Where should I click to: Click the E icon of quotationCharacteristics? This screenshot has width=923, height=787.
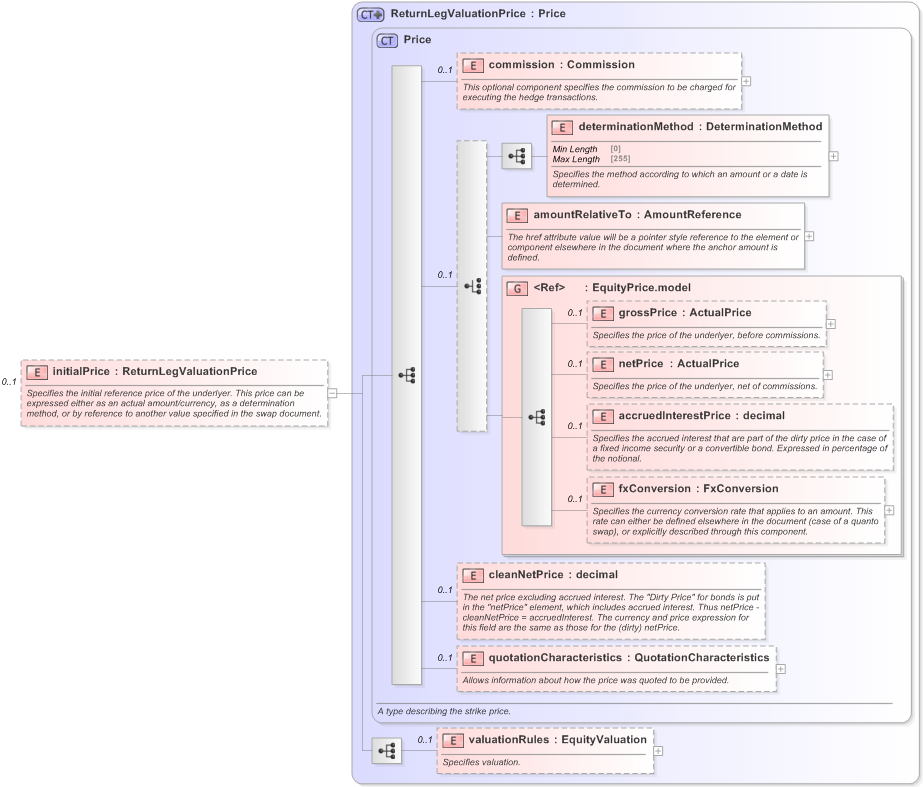[x=473, y=659]
